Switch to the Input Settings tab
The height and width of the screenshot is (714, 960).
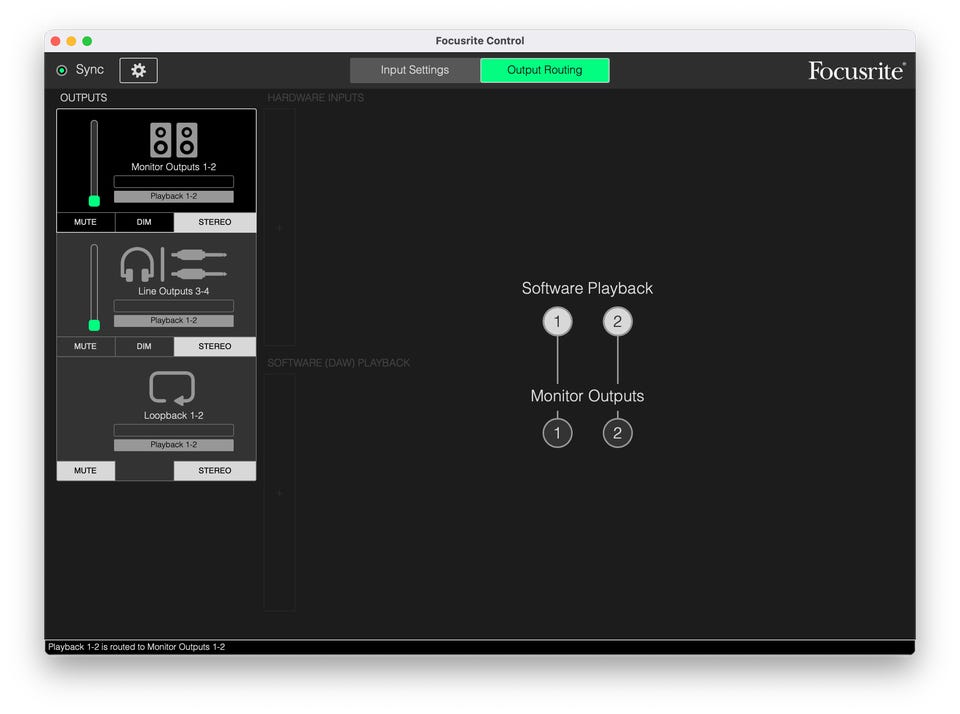tap(414, 70)
